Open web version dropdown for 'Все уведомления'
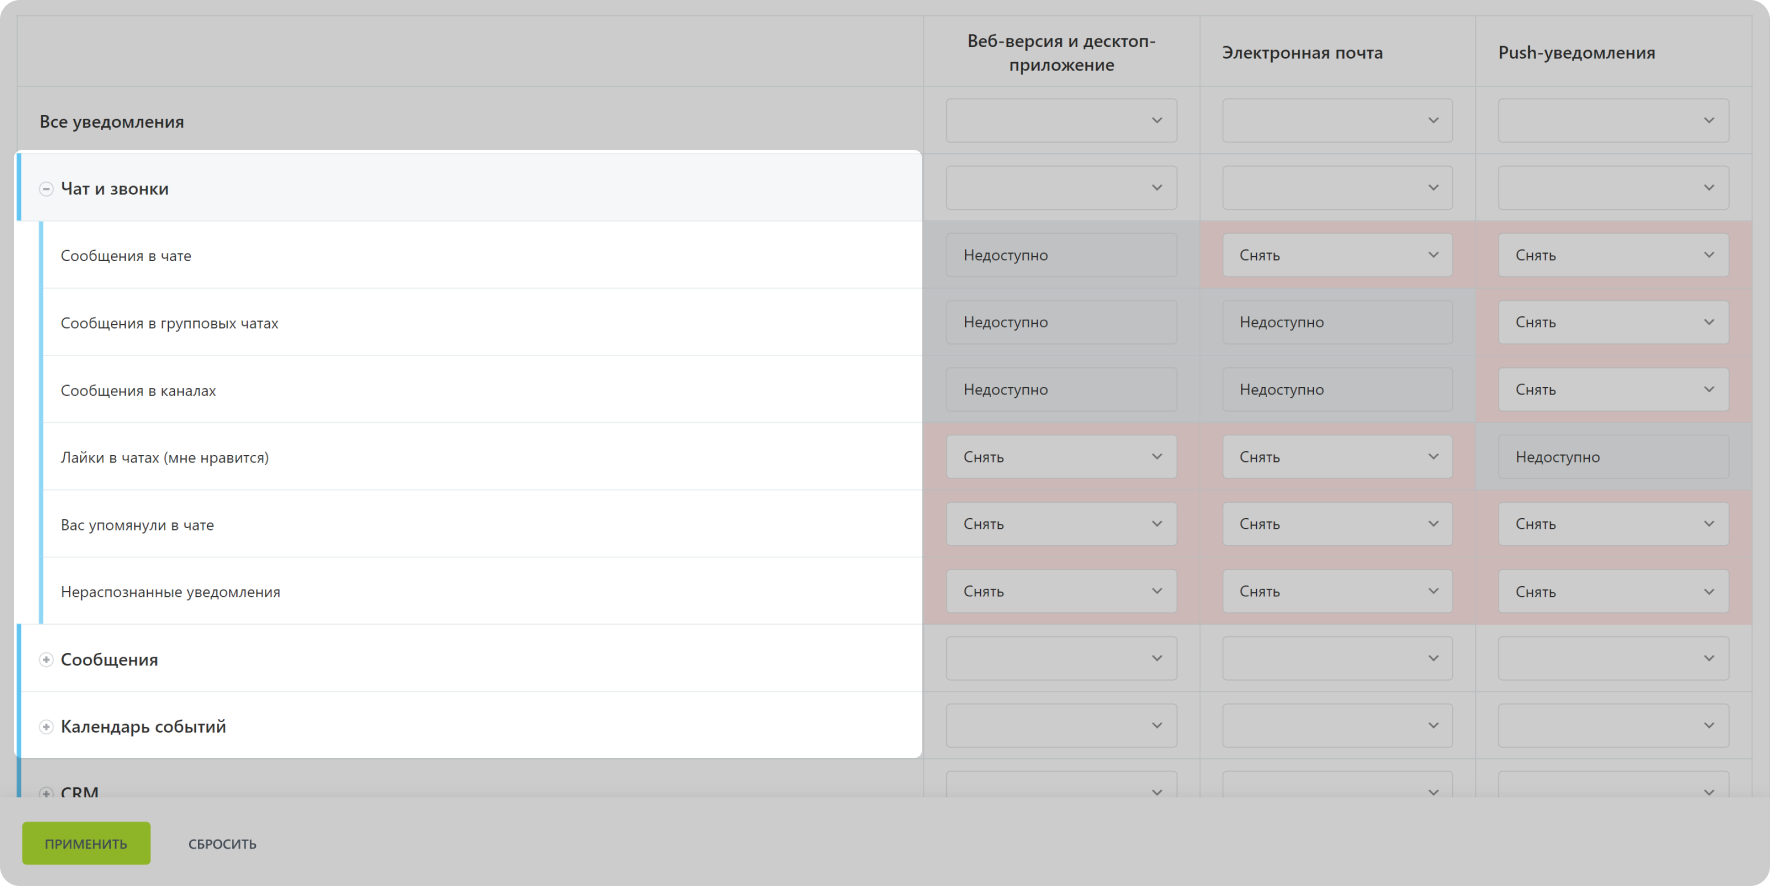 [1061, 121]
